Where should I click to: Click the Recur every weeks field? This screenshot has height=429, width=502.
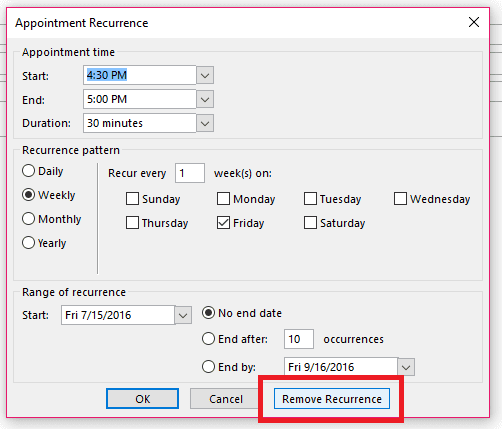pyautogui.click(x=190, y=173)
